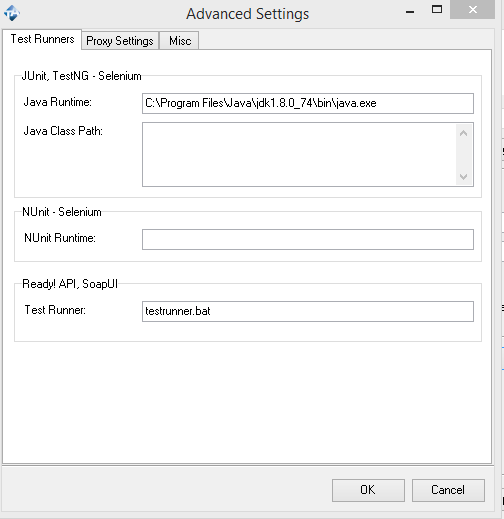Click the Class Path scroll up arrow
Image resolution: width=504 pixels, height=519 pixels.
coord(463,133)
